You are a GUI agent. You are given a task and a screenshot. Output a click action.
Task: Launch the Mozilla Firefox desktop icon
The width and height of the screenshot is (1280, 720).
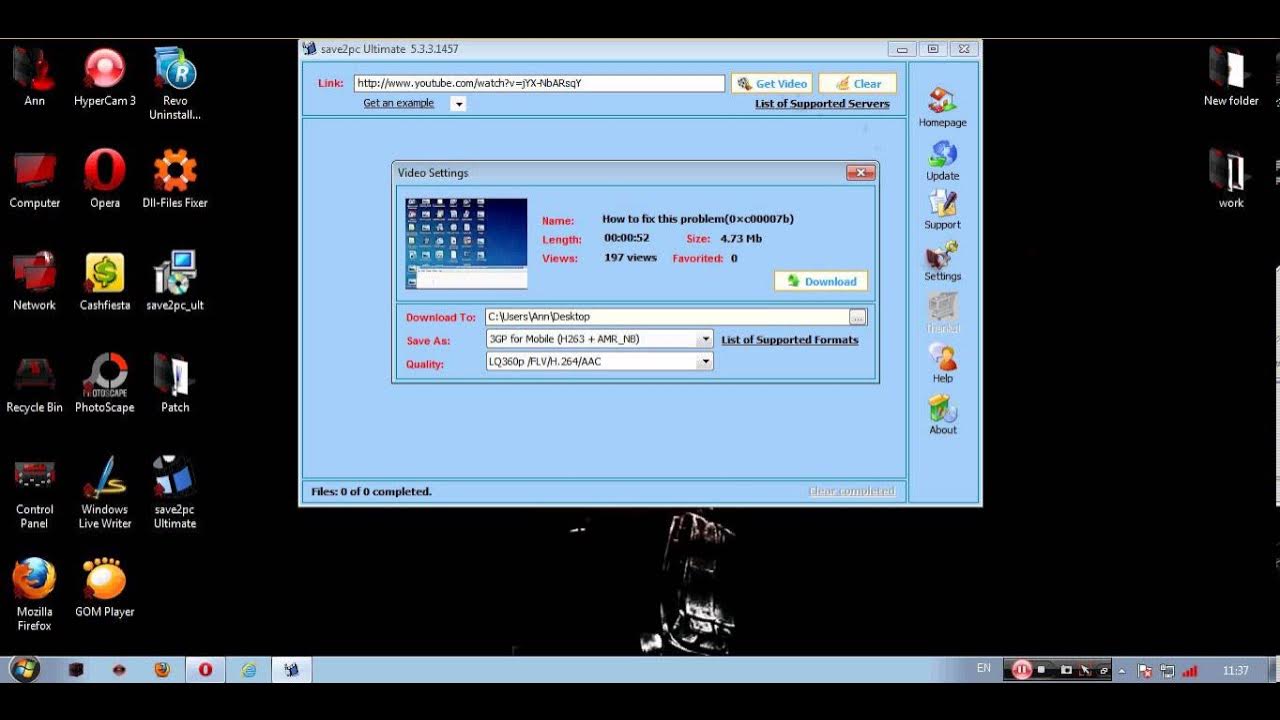click(x=34, y=594)
